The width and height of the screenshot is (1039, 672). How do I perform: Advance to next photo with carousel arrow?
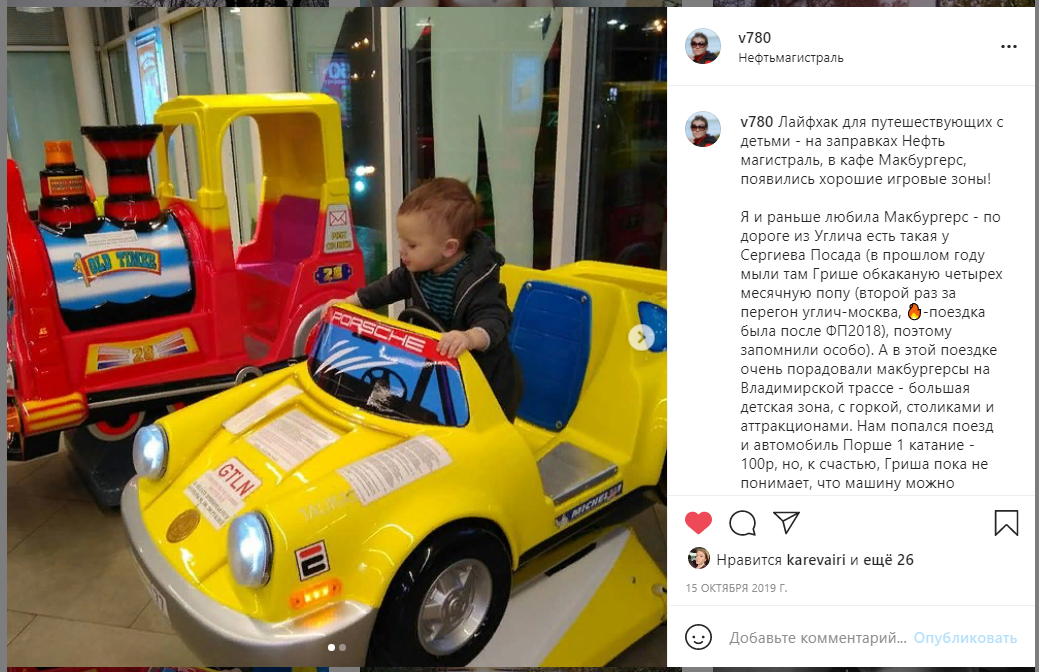click(x=641, y=337)
